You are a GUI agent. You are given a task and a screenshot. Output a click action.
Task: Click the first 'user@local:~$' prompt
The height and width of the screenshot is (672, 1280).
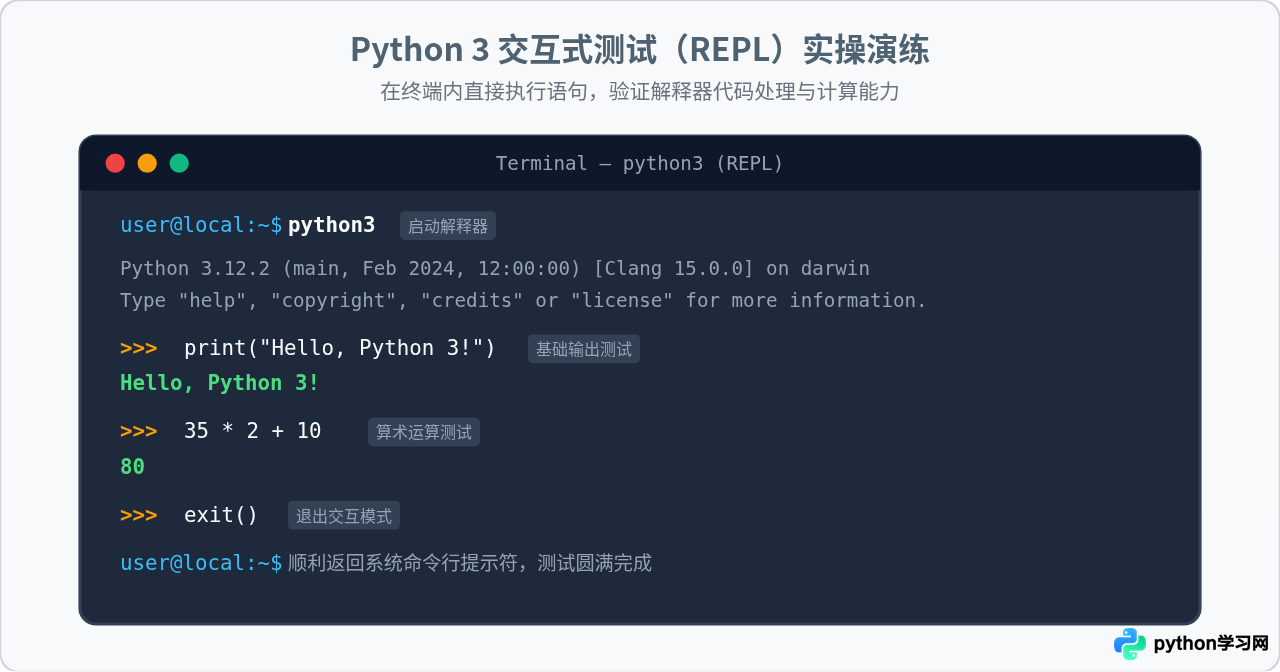click(x=201, y=225)
